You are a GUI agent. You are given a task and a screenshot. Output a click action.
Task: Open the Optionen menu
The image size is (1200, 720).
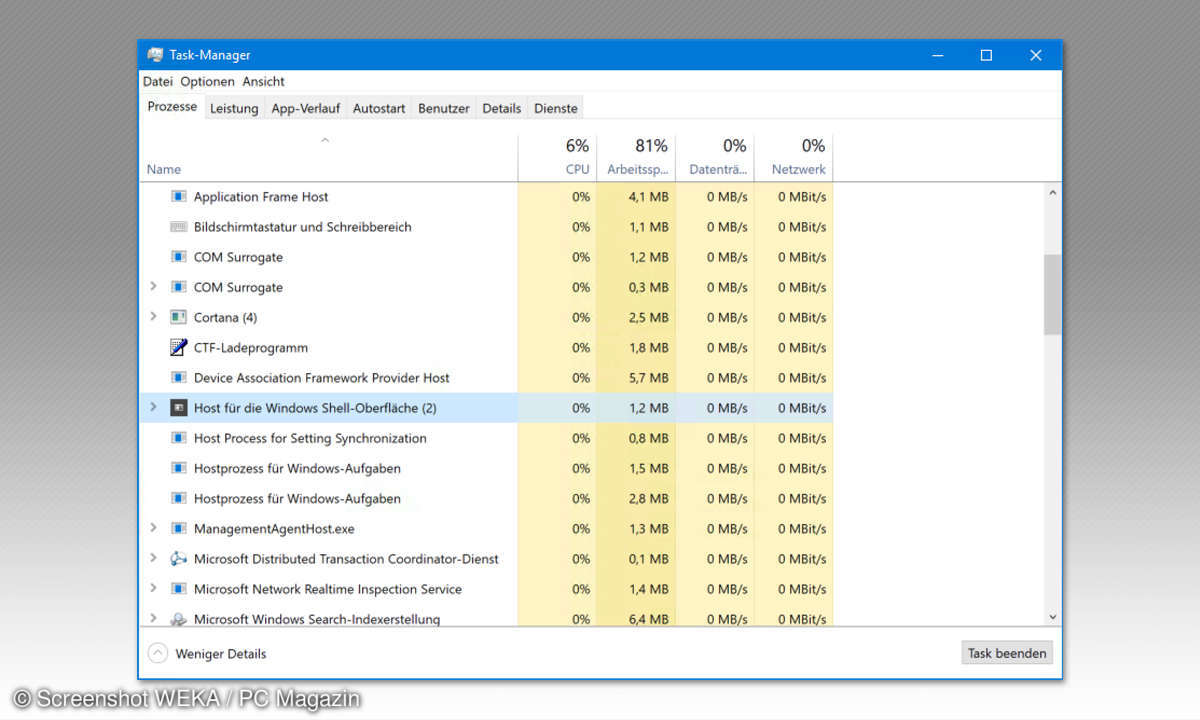(208, 82)
